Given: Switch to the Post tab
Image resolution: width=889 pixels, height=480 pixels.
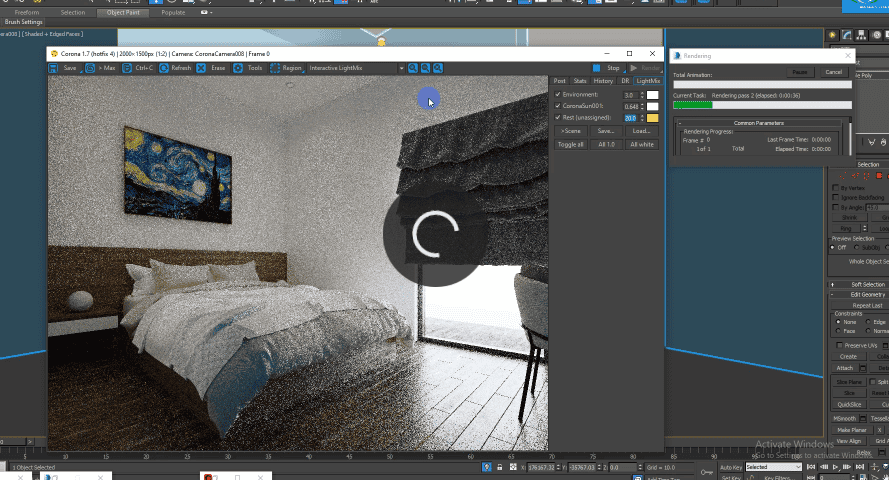Looking at the screenshot, I should click(560, 81).
